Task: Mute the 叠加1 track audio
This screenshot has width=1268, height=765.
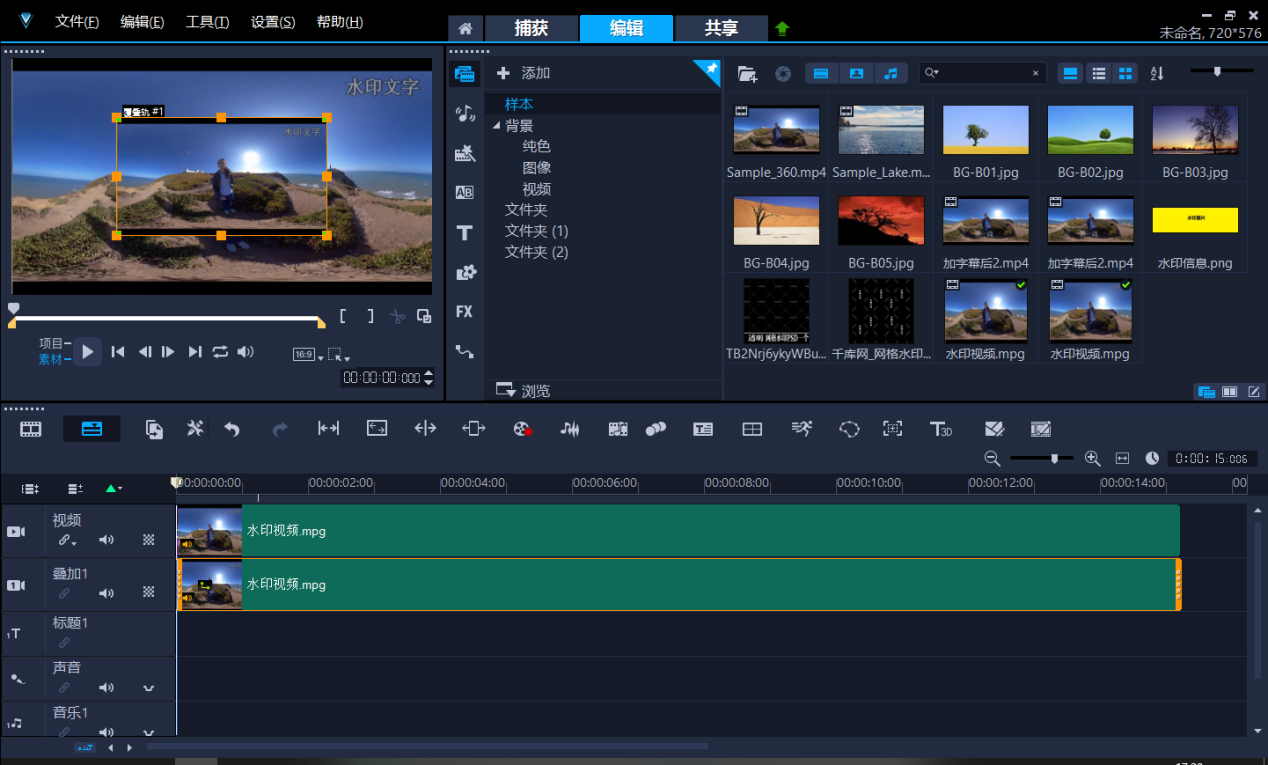Action: click(106, 593)
